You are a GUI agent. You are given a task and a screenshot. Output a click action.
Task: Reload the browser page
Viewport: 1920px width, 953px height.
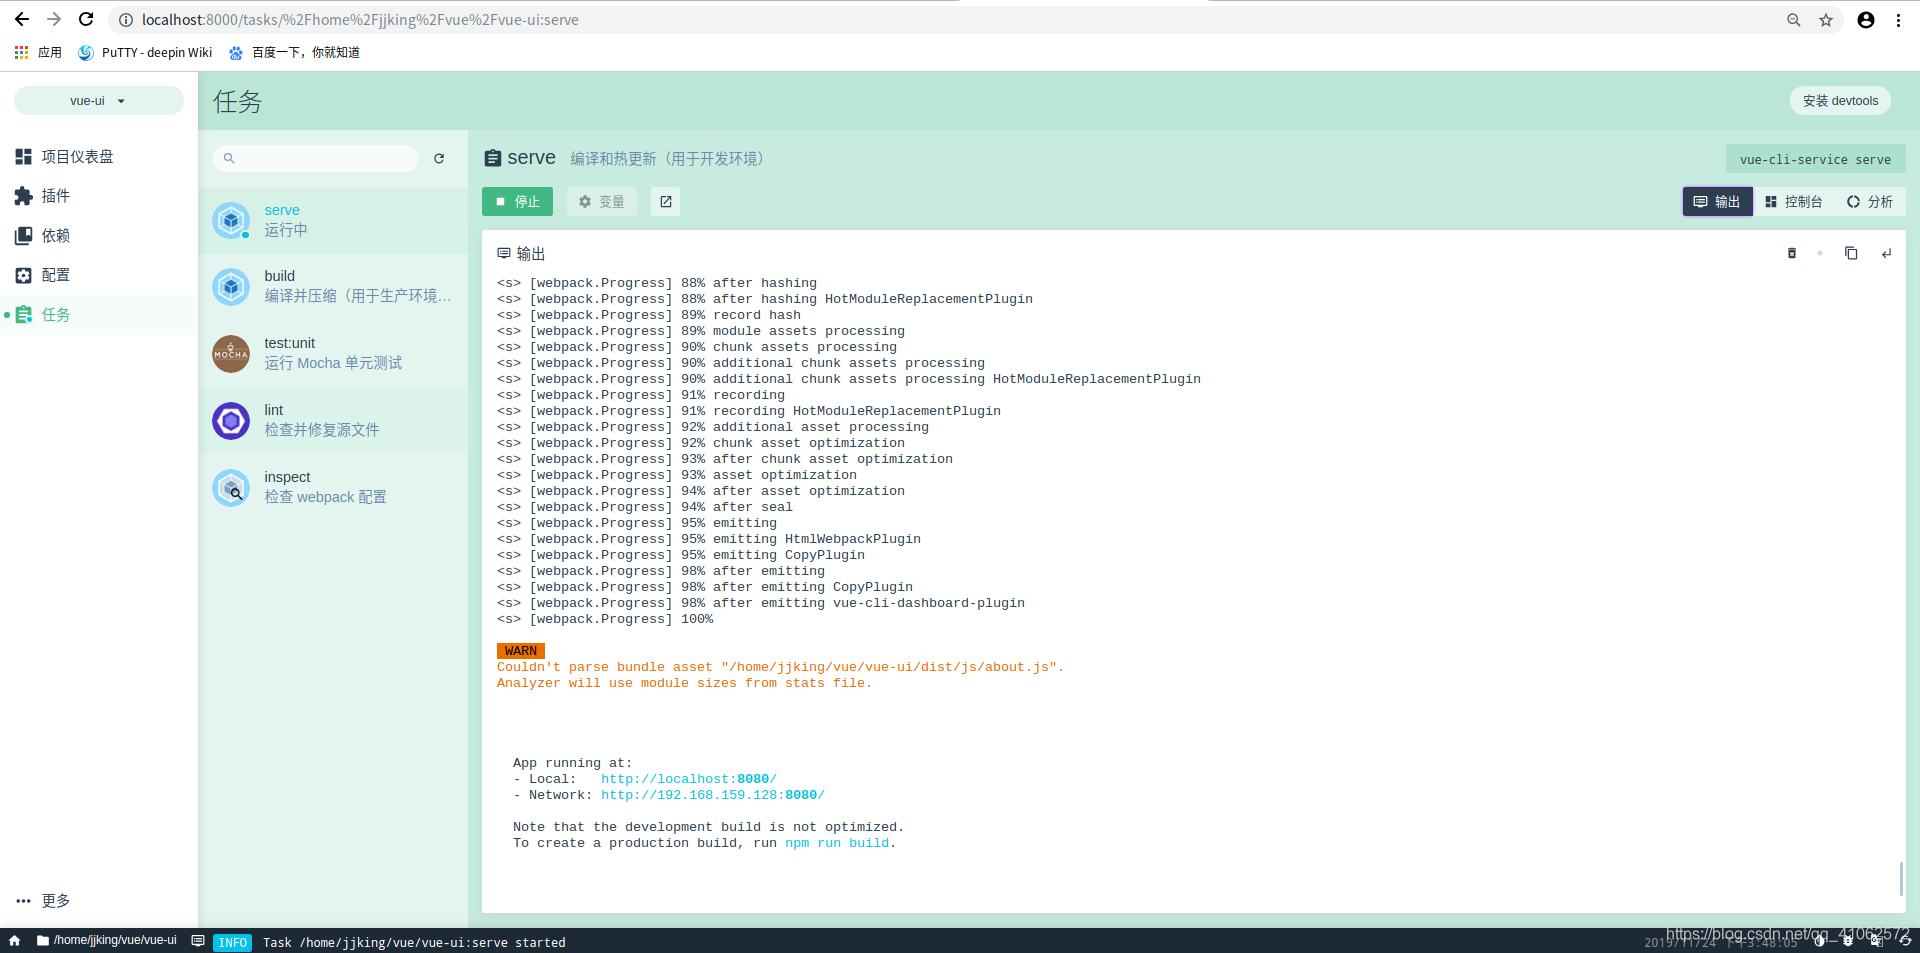86,19
